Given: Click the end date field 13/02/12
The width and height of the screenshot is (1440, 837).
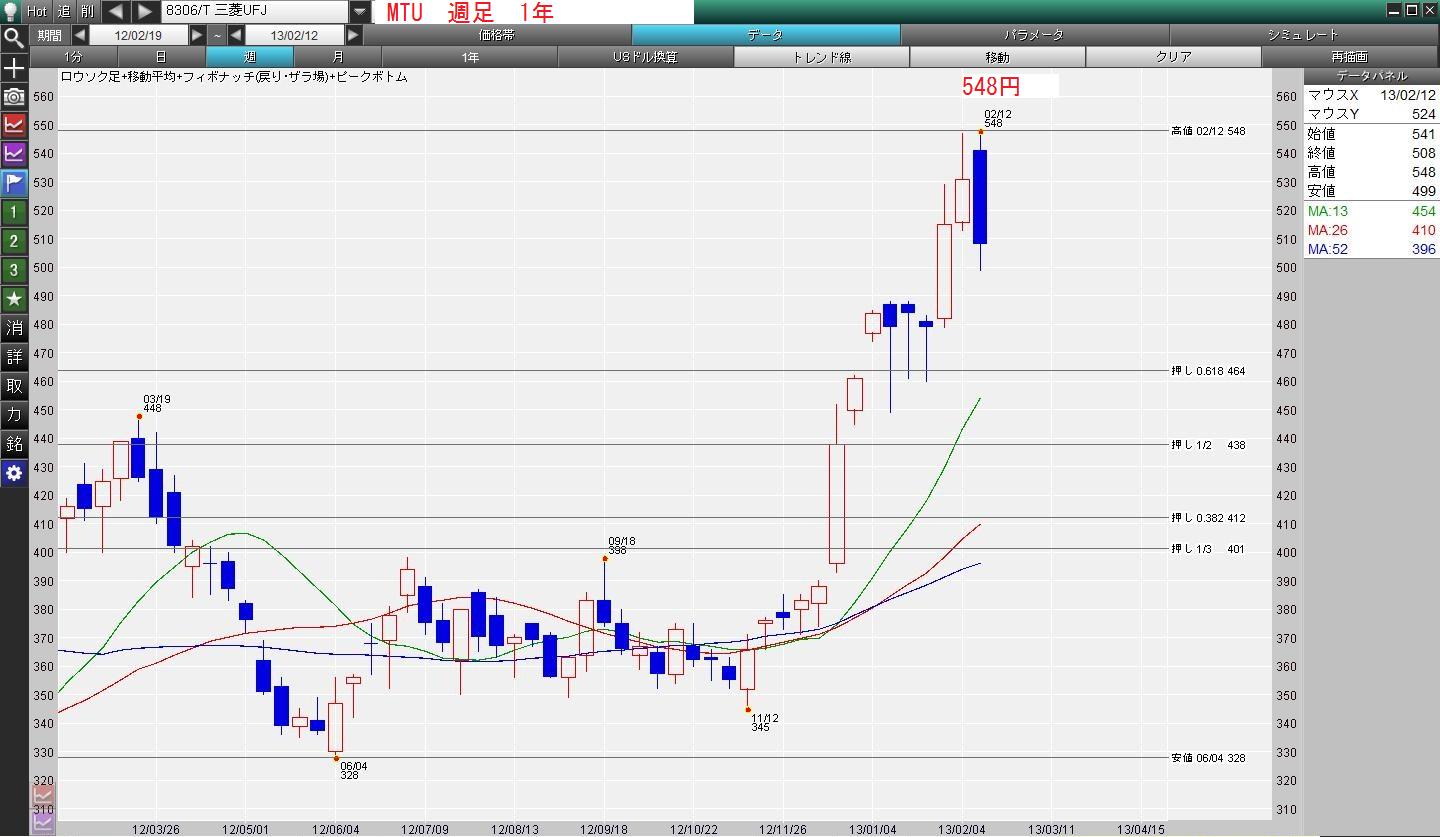Looking at the screenshot, I should pyautogui.click(x=295, y=35).
